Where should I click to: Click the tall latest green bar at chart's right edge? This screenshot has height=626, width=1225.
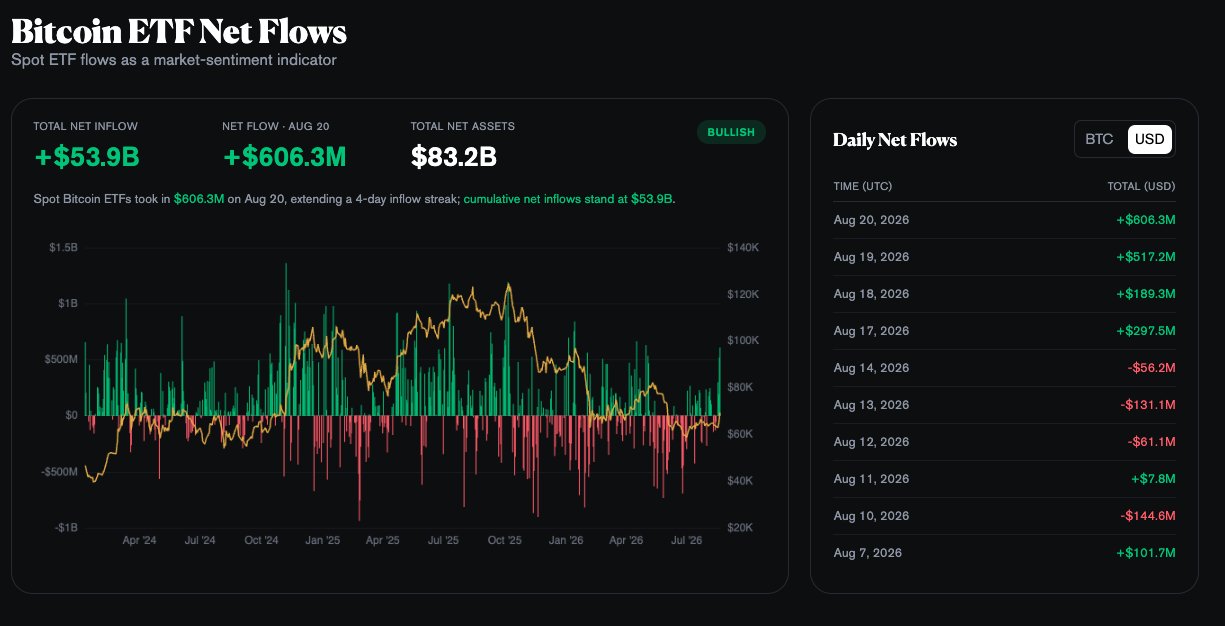pyautogui.click(x=720, y=381)
